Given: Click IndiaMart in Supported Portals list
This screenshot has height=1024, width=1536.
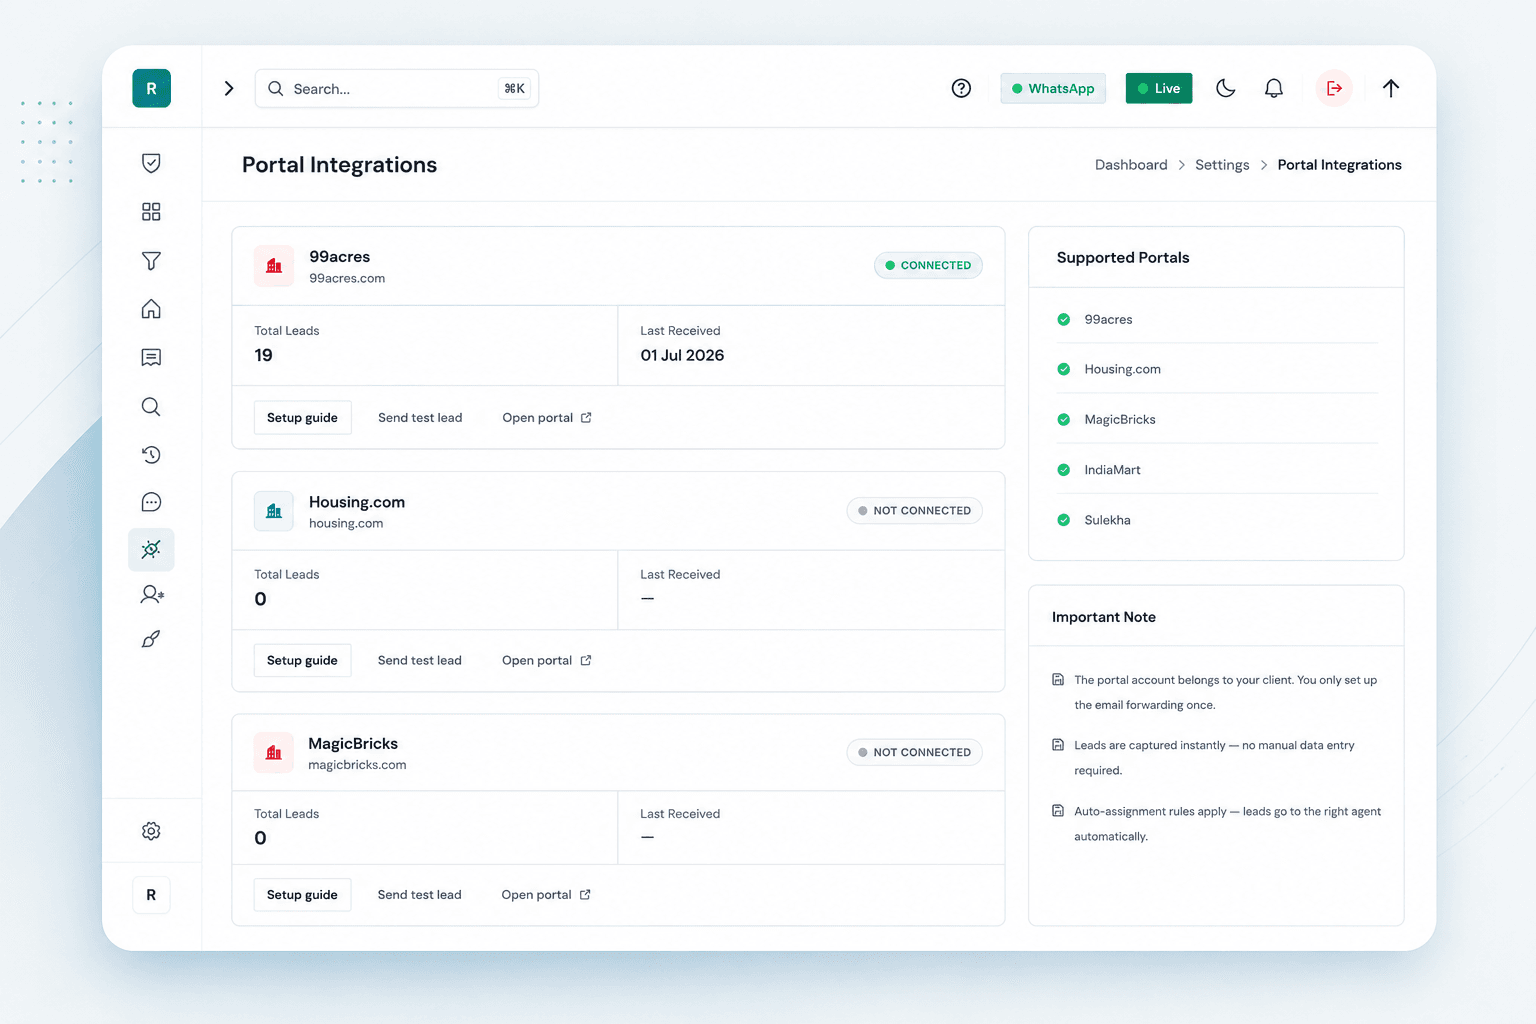Looking at the screenshot, I should point(1112,470).
